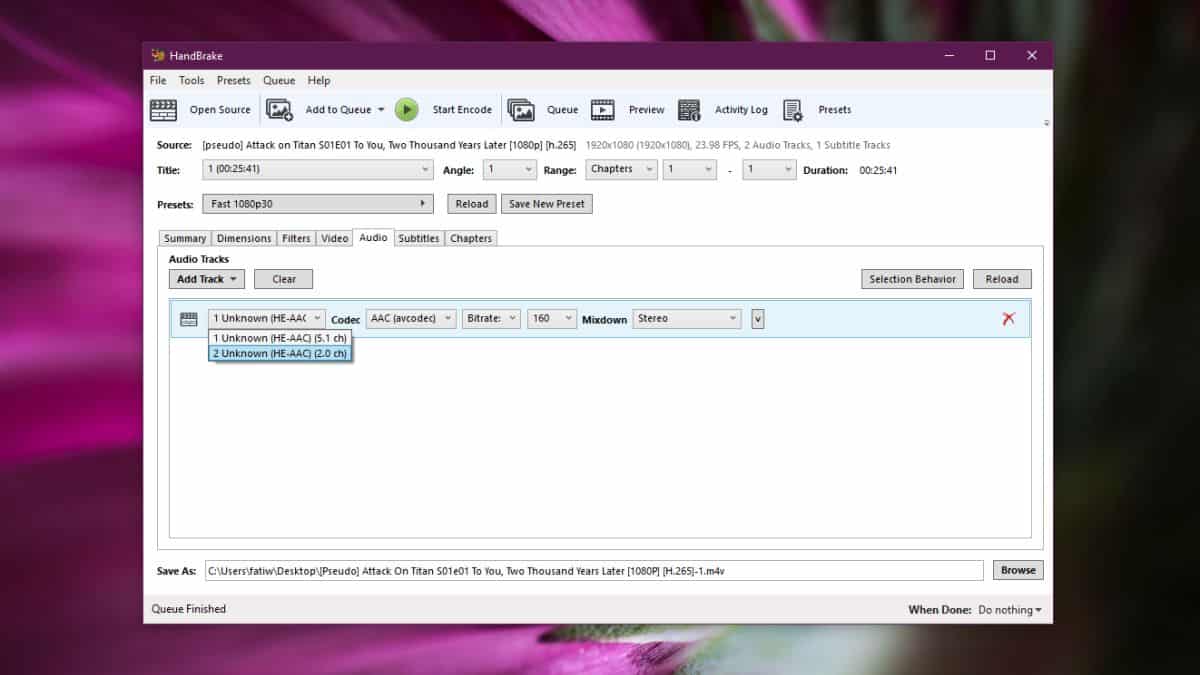This screenshot has height=675, width=1200.
Task: Switch to the Subtitles tab
Action: 419,238
